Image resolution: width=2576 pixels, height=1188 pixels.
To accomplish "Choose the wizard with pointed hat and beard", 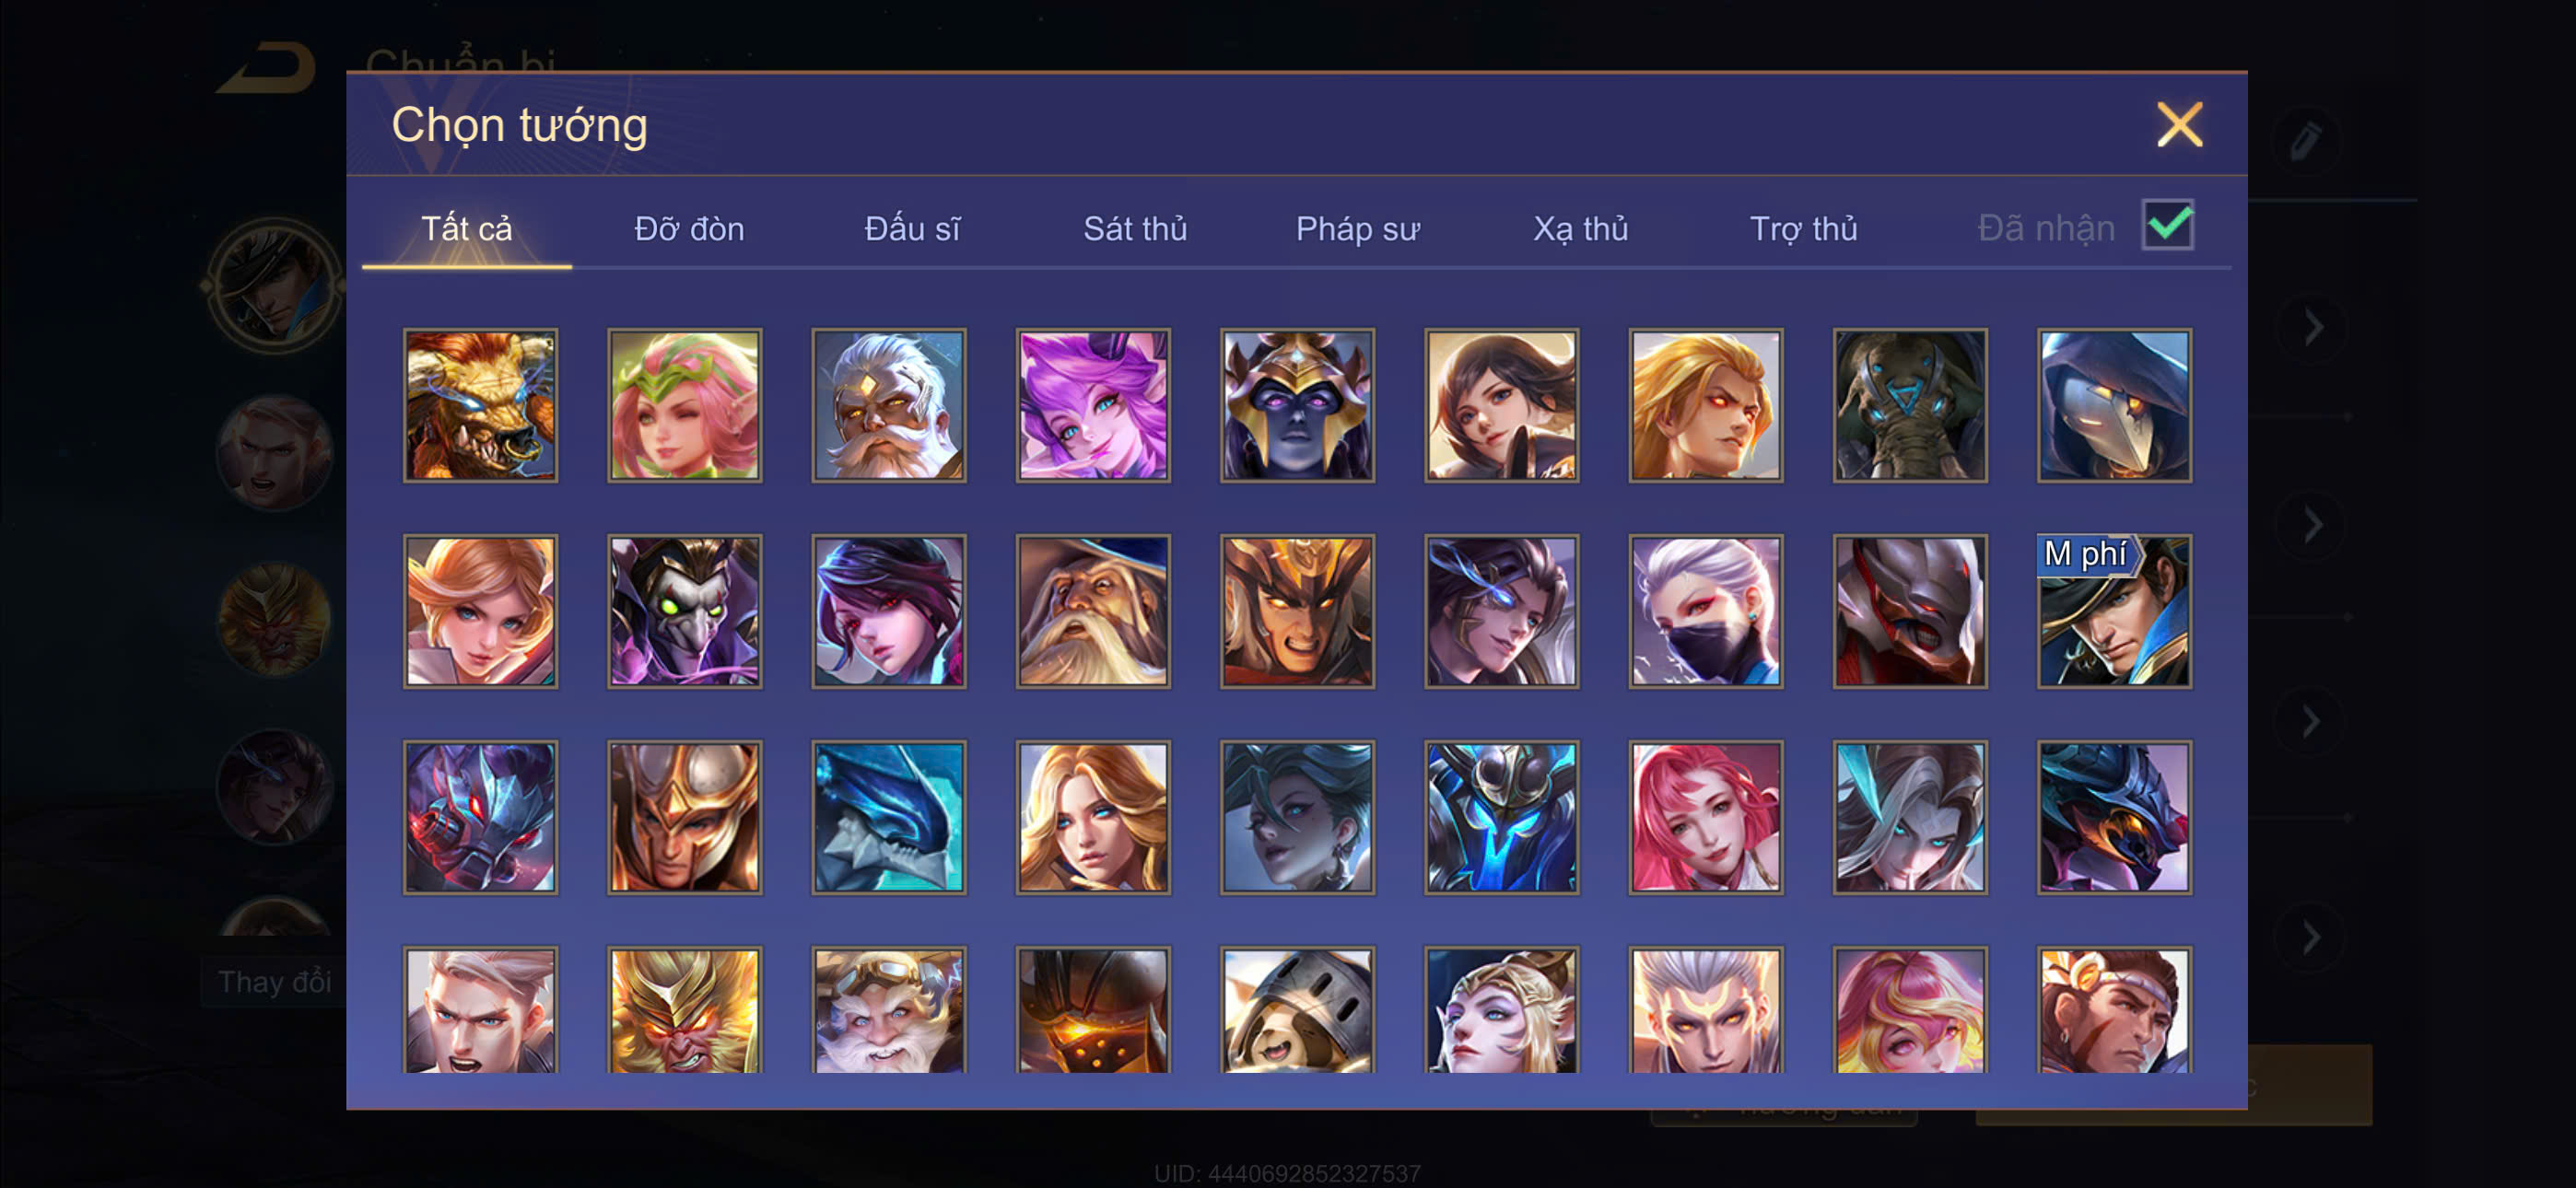I will pos(1093,611).
